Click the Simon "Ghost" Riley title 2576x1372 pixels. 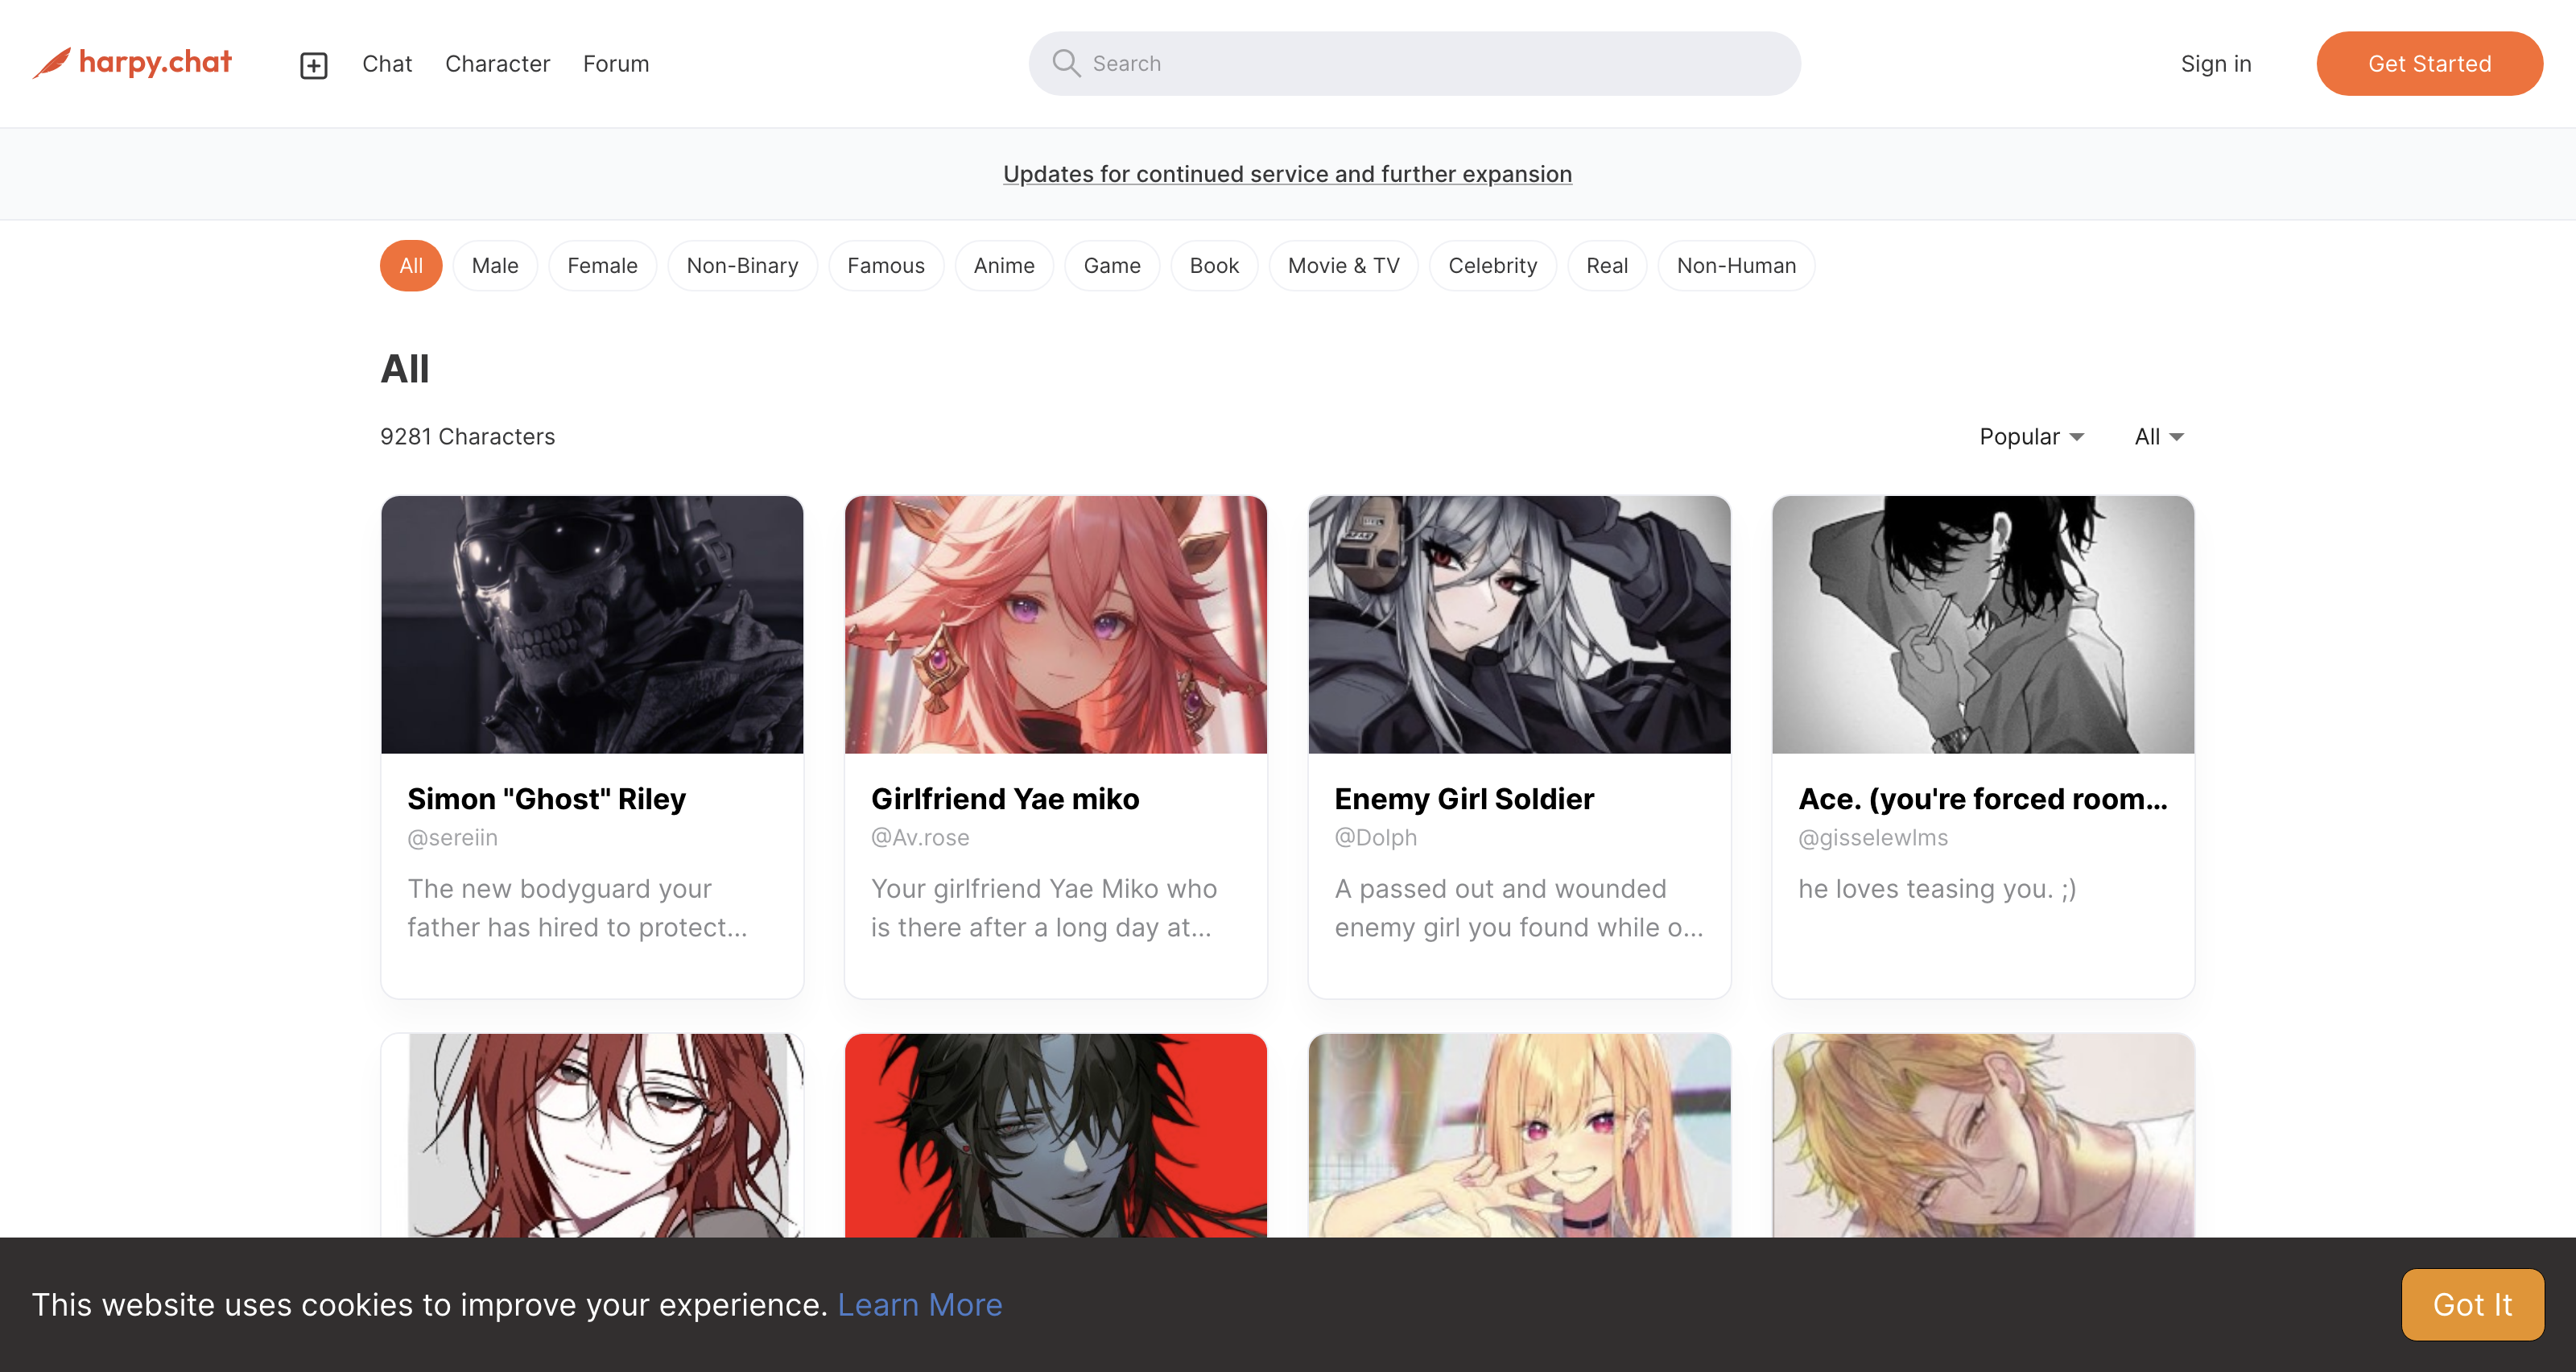point(547,799)
